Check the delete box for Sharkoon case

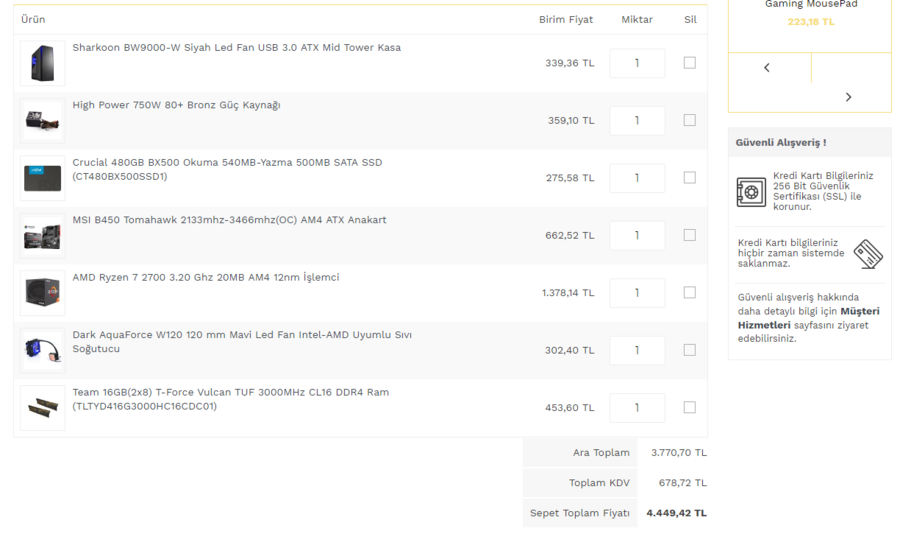[689, 63]
